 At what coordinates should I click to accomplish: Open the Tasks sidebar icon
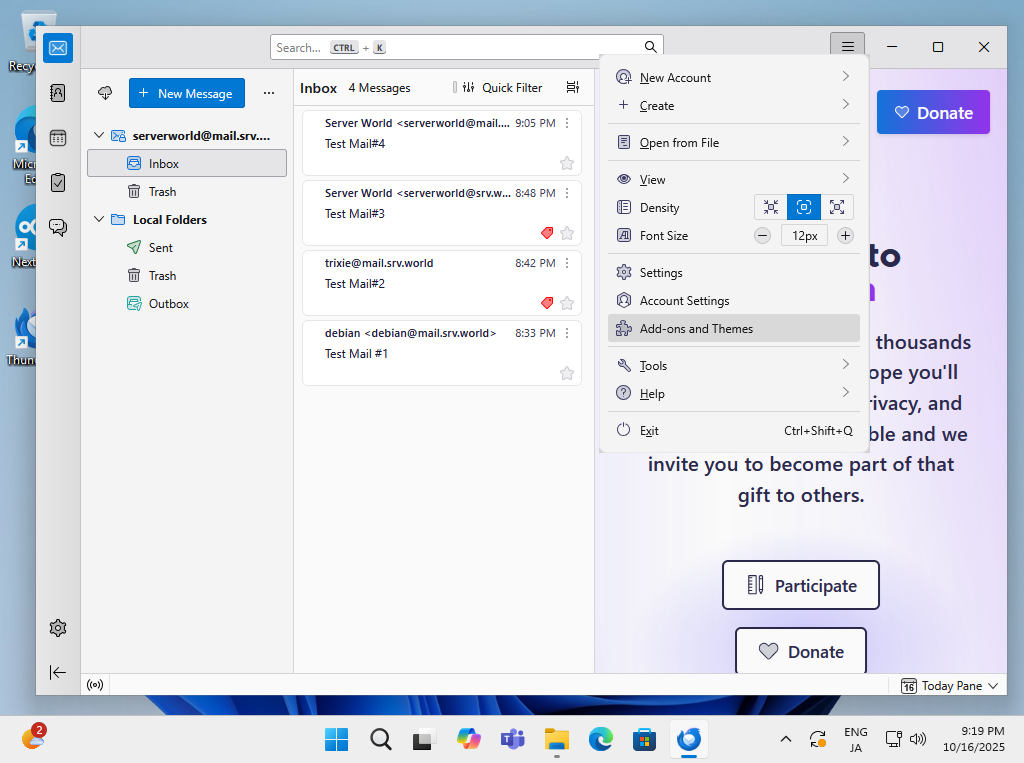[x=58, y=182]
